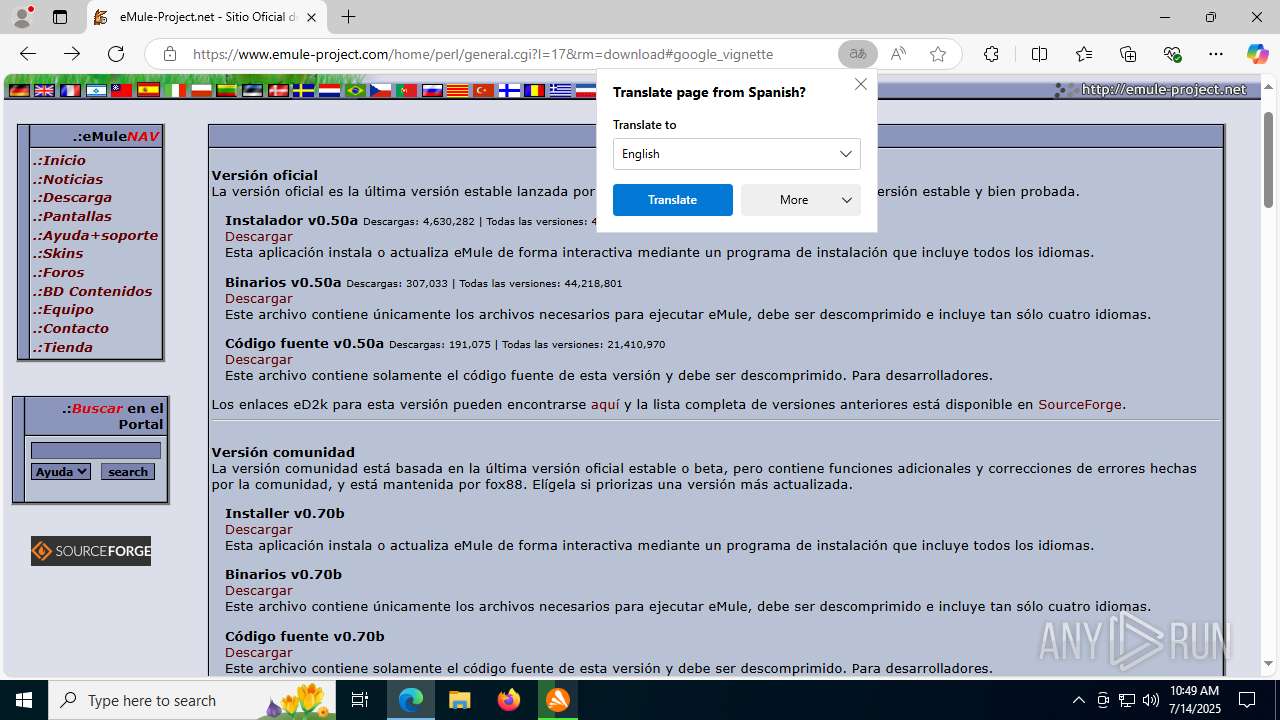This screenshot has height=720, width=1280.
Task: Open Collections panel
Action: 1128,54
